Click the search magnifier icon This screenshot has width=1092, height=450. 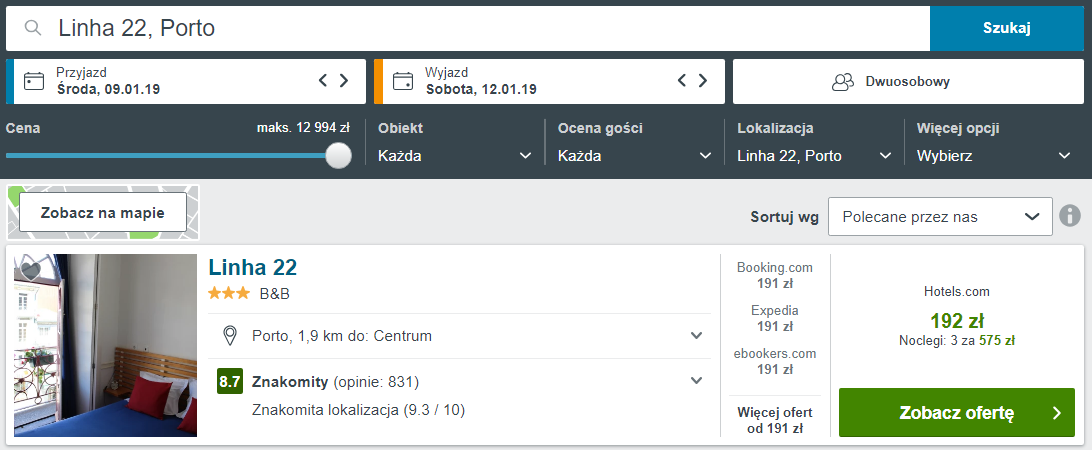tap(33, 28)
